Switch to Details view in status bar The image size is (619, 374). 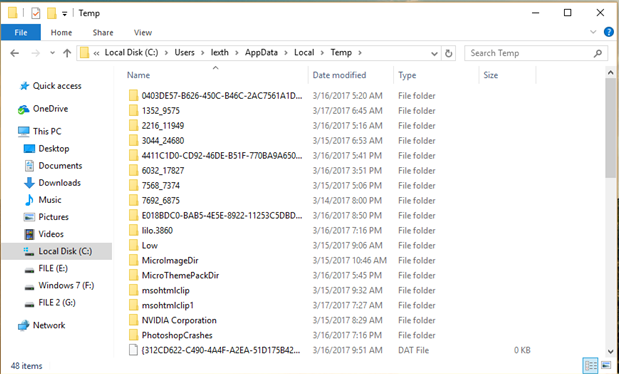click(590, 366)
